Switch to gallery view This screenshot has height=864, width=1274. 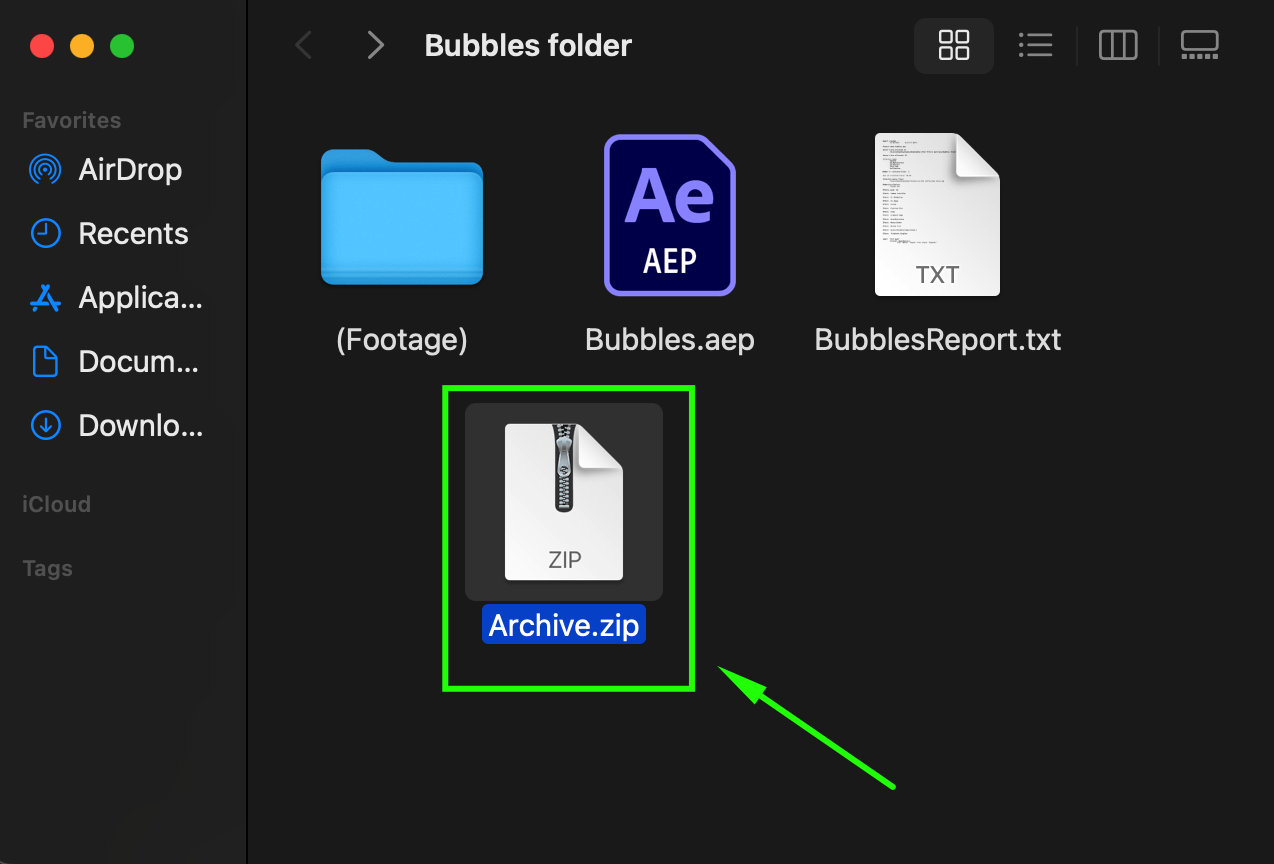click(1199, 45)
